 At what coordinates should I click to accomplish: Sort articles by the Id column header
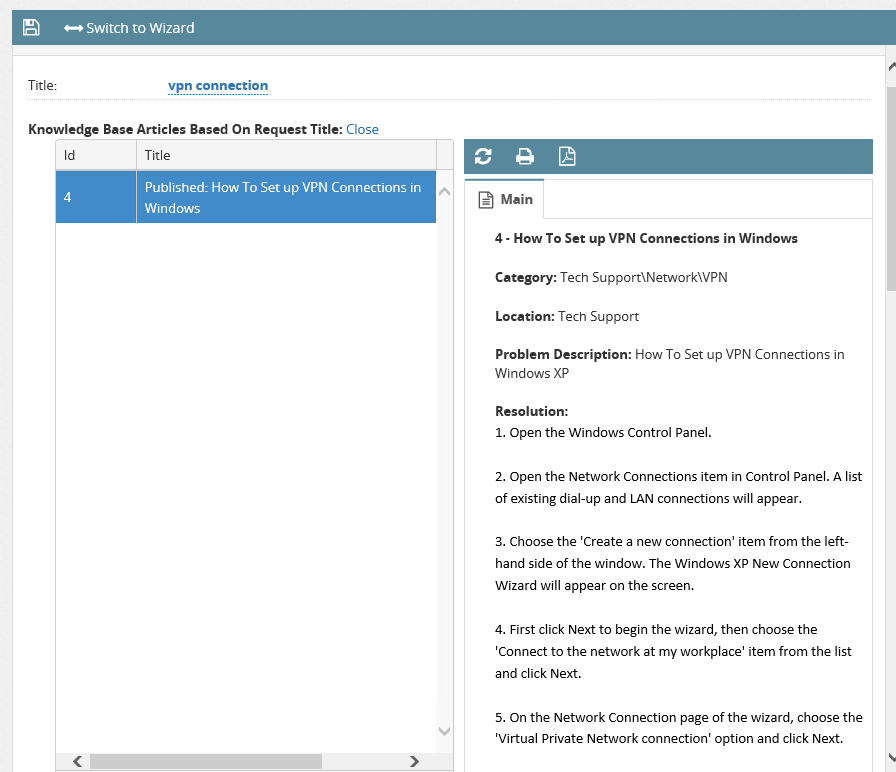[x=95, y=155]
